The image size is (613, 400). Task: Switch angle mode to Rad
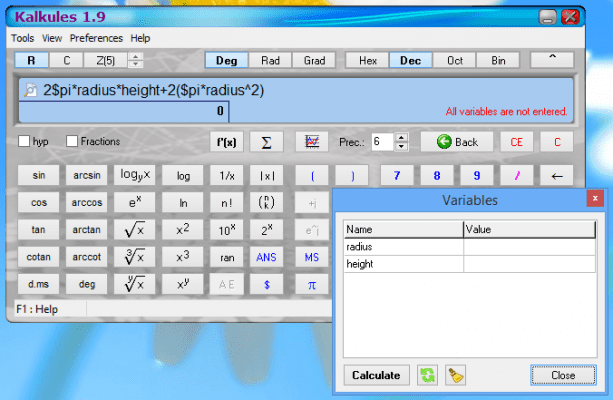270,60
